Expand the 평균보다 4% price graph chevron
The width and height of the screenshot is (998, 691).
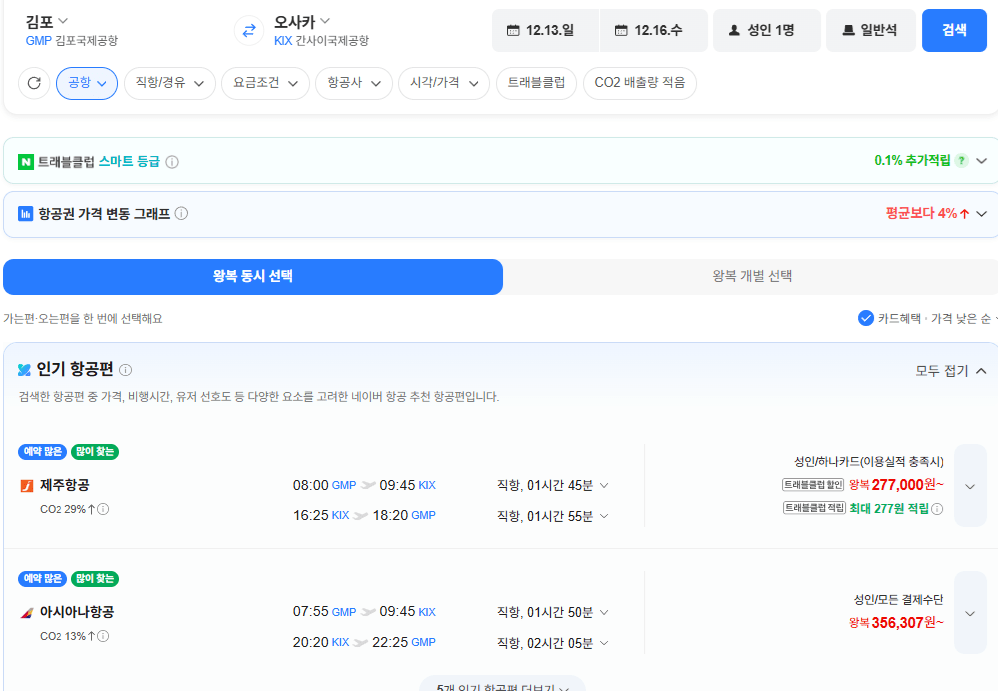pos(981,214)
